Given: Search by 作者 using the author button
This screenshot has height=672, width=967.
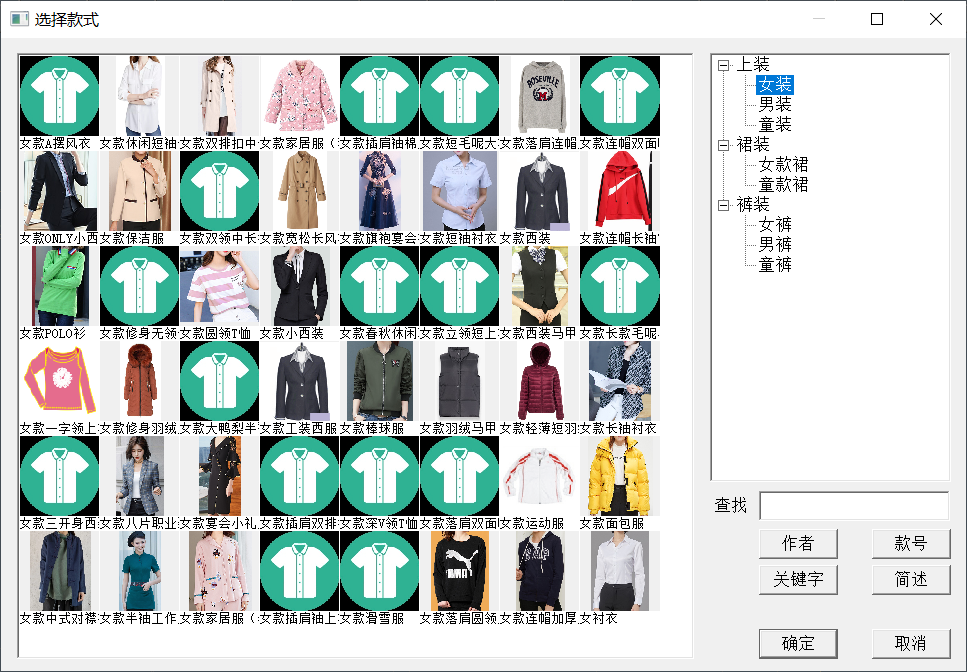Looking at the screenshot, I should (x=798, y=543).
